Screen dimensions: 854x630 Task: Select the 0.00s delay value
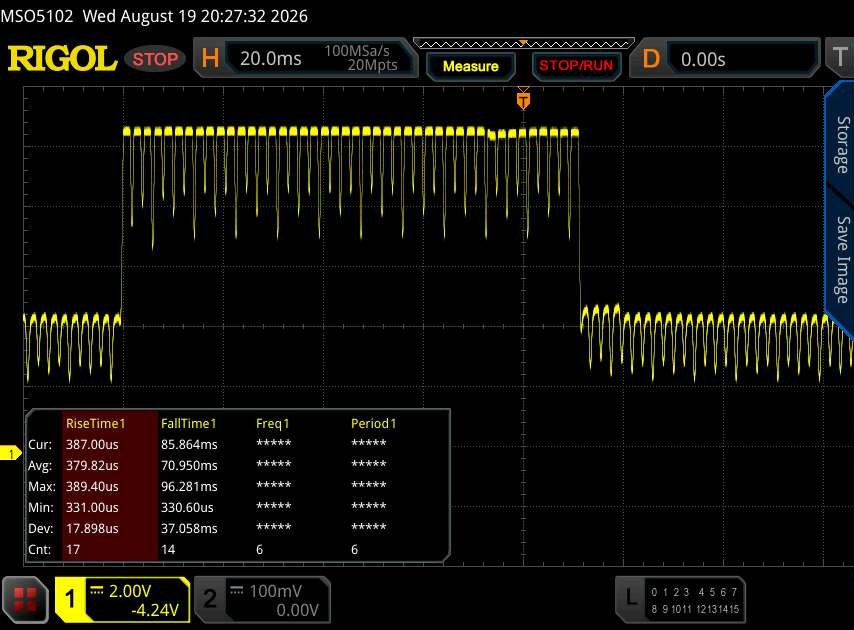[703, 59]
